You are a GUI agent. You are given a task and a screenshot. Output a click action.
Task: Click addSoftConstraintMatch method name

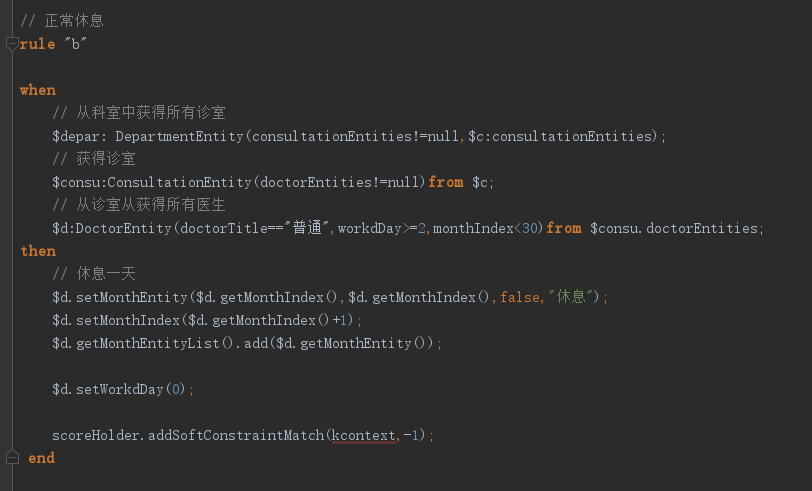[x=236, y=435]
